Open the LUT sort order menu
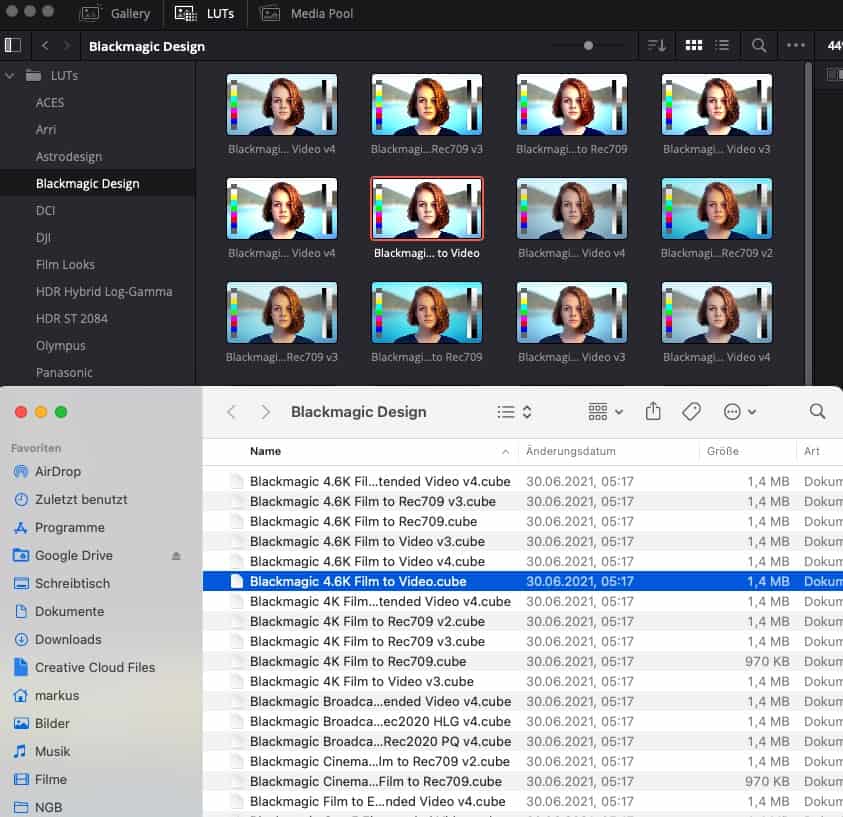843x817 pixels. [656, 45]
